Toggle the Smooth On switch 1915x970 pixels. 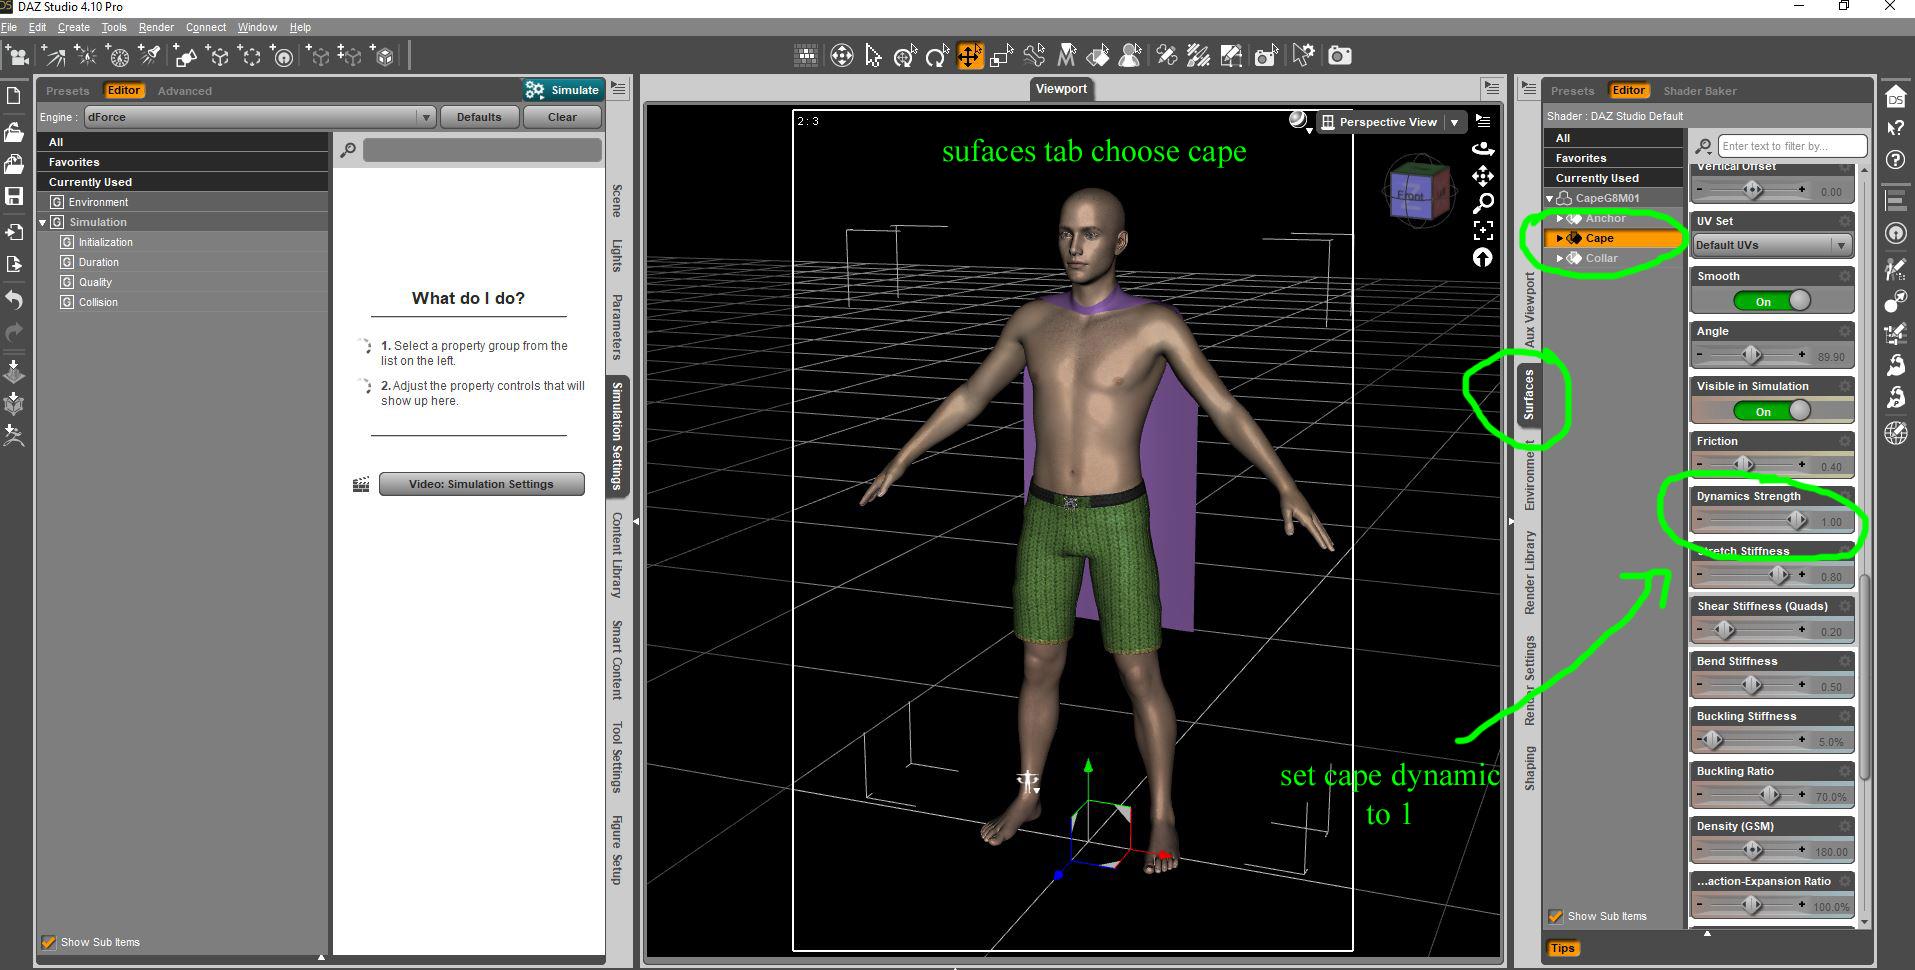click(x=1772, y=301)
